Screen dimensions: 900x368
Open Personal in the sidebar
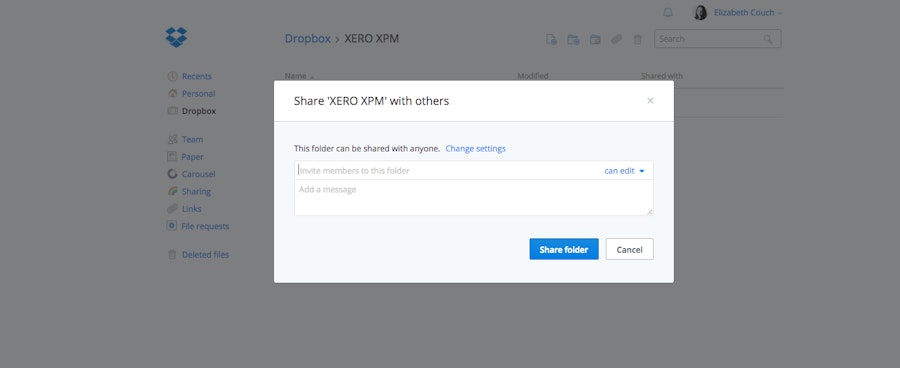[x=199, y=94]
